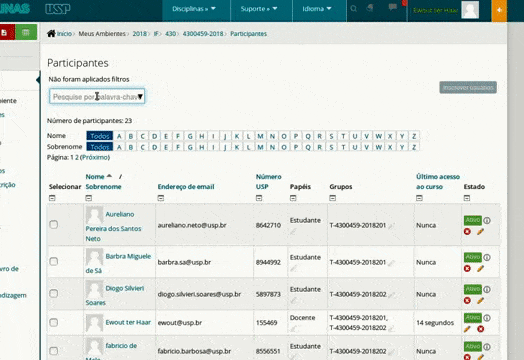Screen dimensions: 524x360
Task: Select checkbox for Aureliano Pereira dos Santos Neto
Action: coord(53,224)
